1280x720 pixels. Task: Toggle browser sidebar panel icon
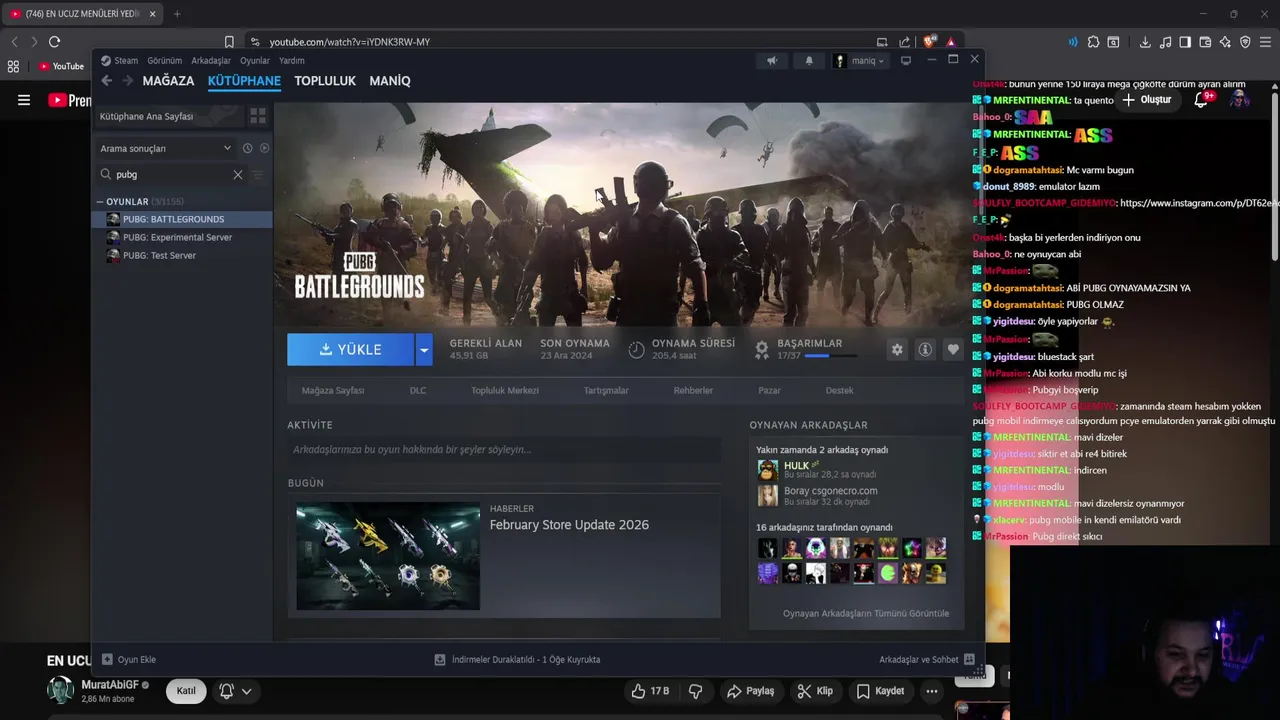[1185, 42]
